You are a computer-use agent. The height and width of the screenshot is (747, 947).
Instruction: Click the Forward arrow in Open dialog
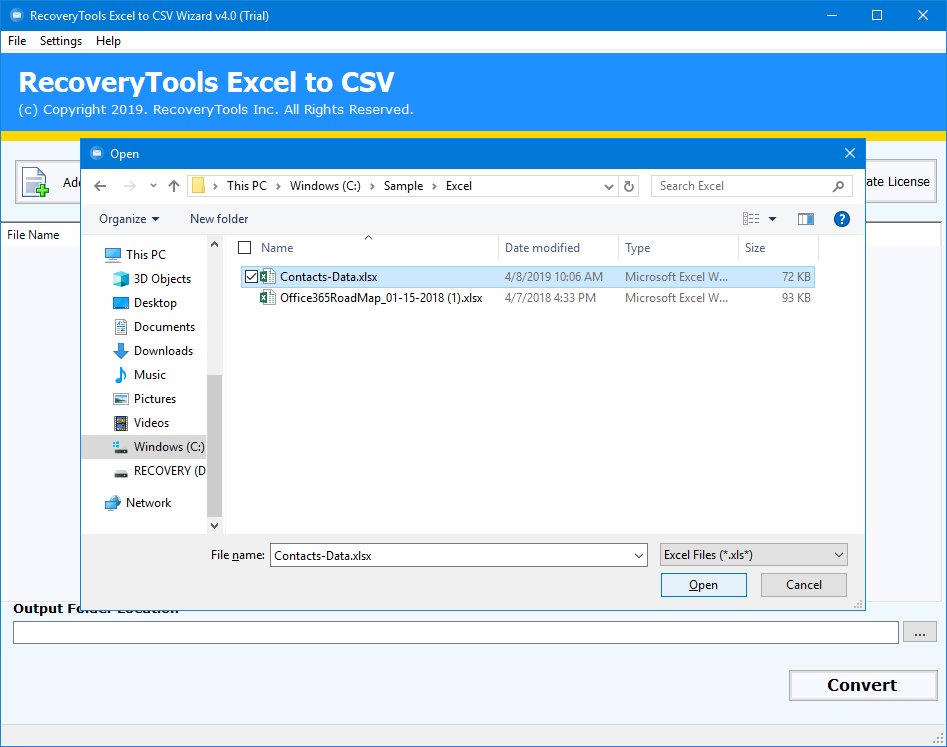pyautogui.click(x=129, y=186)
